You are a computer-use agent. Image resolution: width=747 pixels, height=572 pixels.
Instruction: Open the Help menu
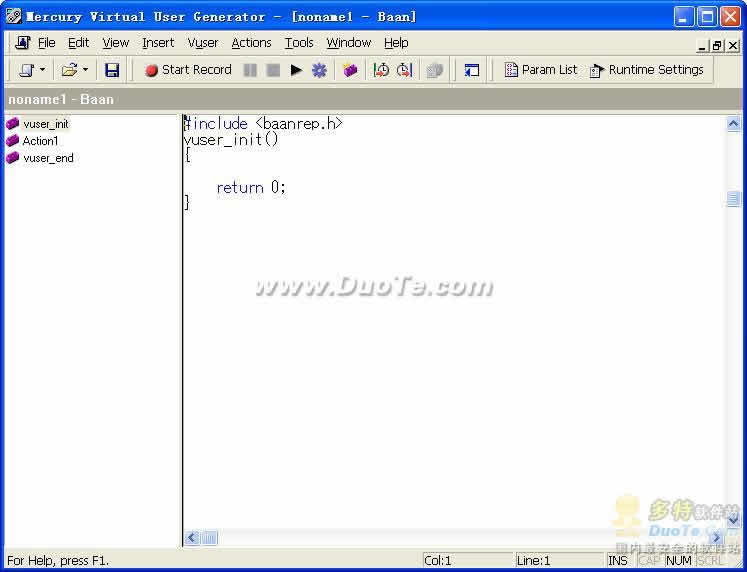396,43
